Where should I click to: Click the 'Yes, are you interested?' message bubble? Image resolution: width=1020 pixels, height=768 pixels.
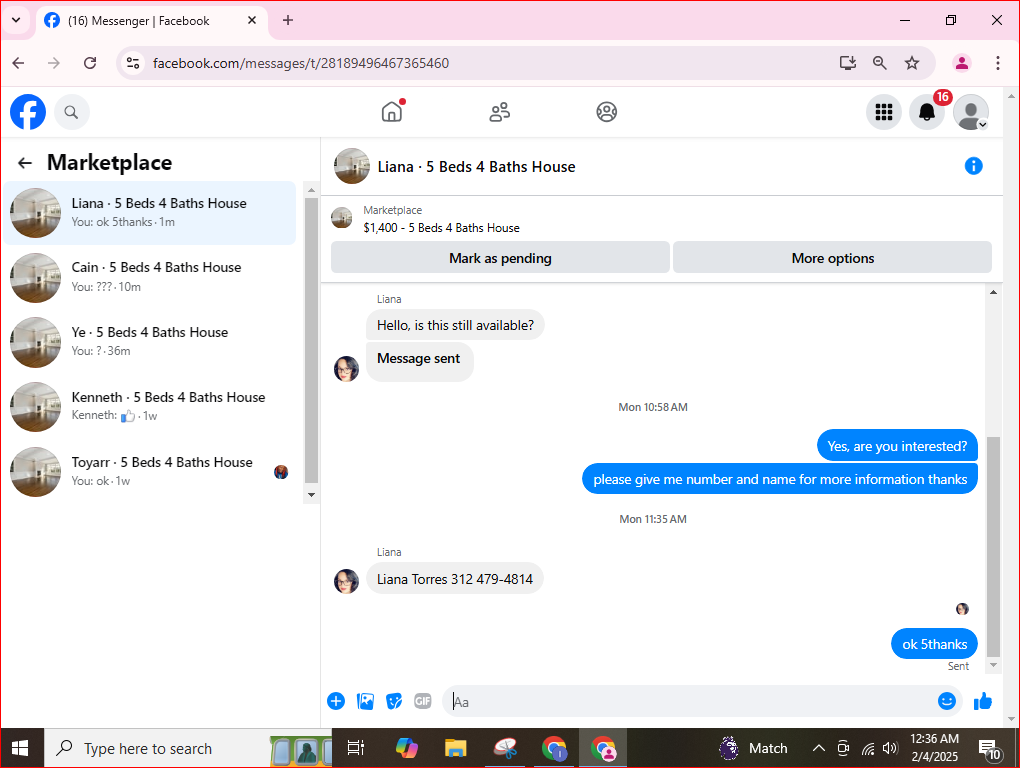tap(897, 446)
